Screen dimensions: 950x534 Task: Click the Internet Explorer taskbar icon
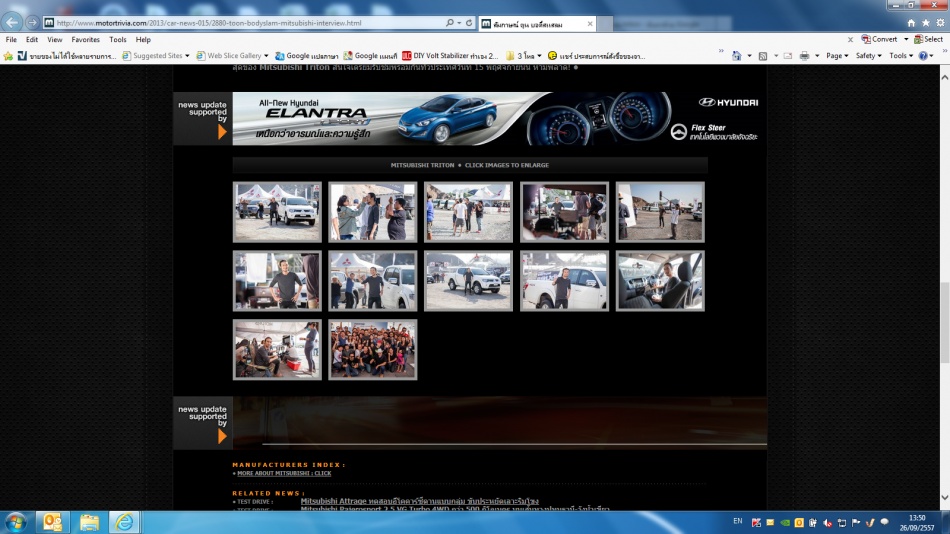click(x=125, y=522)
